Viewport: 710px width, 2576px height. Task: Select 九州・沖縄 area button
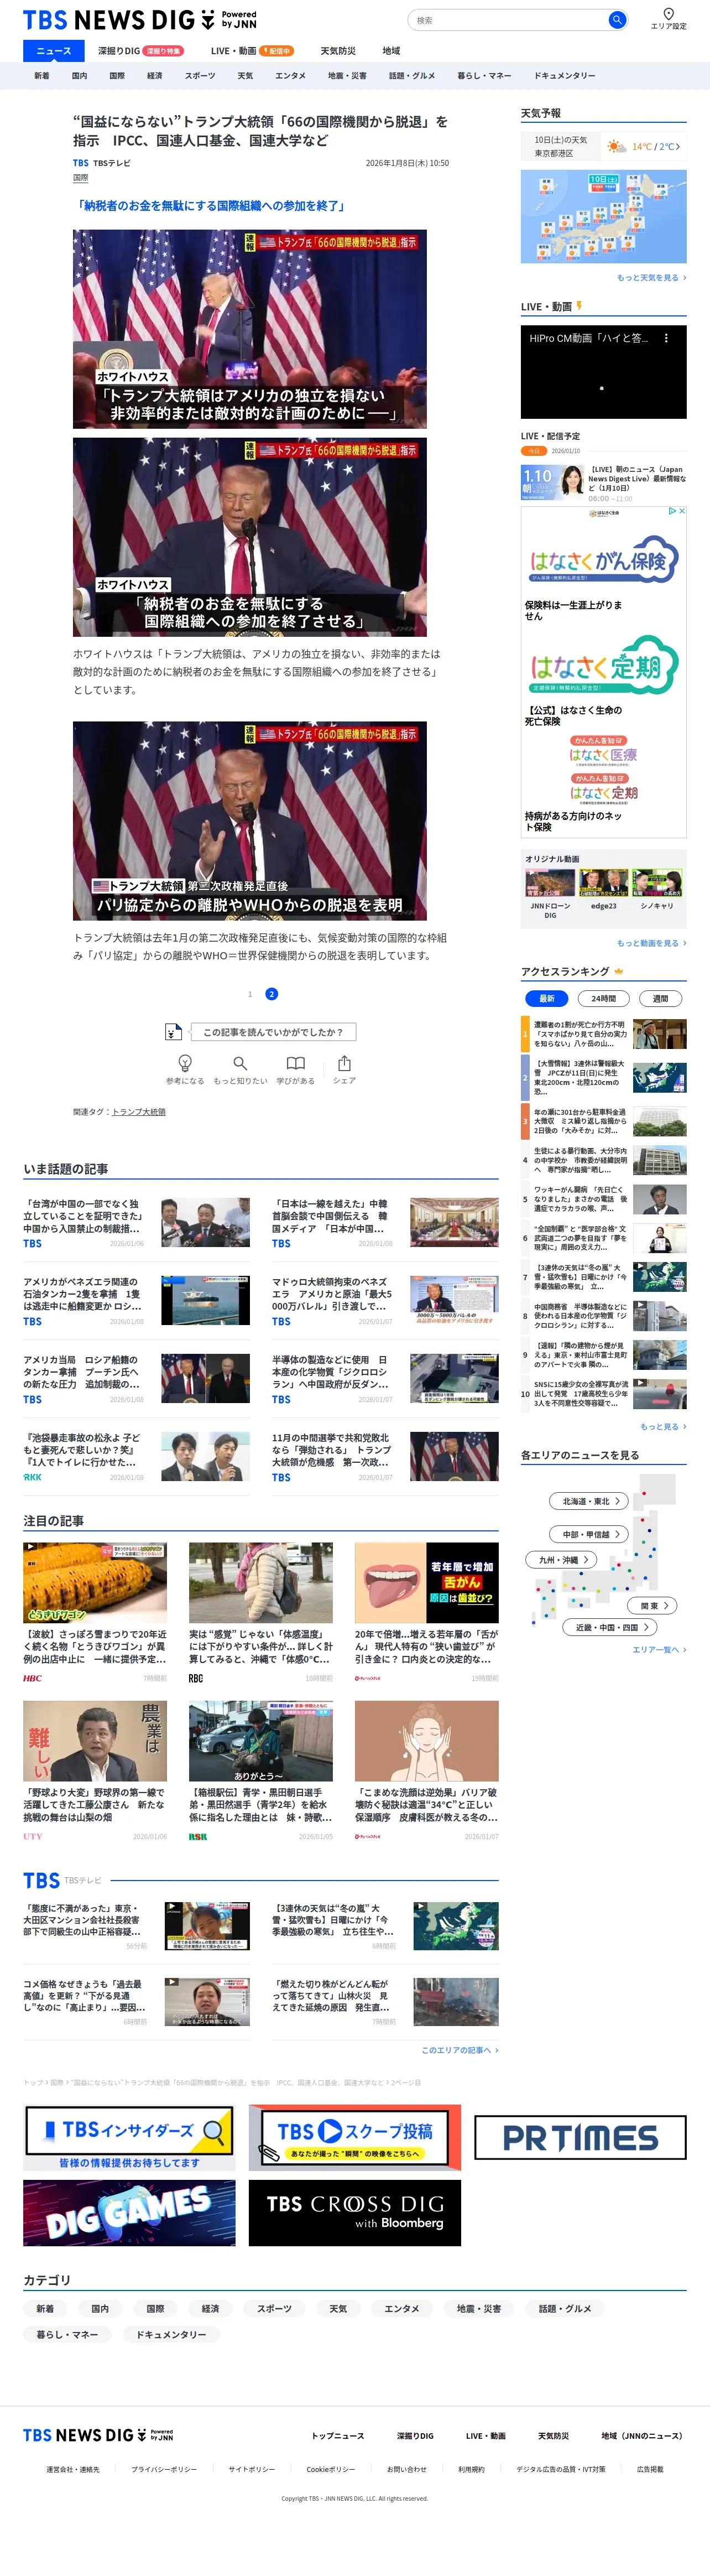562,1560
